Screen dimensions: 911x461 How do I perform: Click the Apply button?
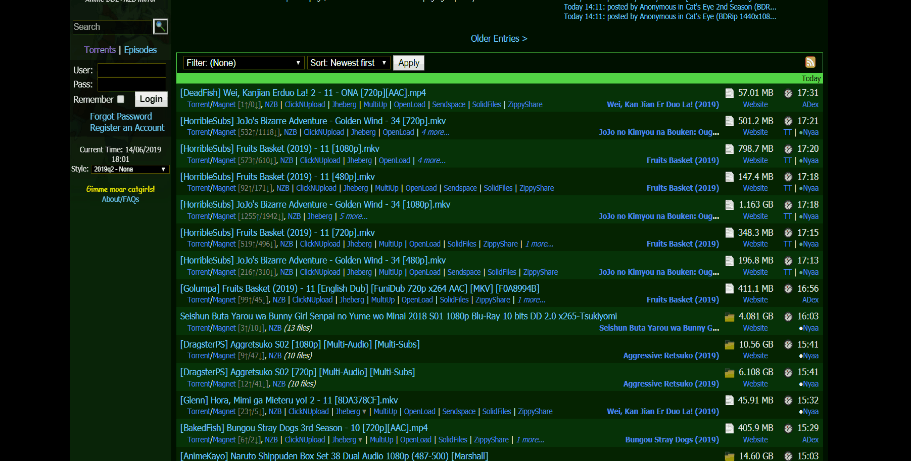pos(408,63)
